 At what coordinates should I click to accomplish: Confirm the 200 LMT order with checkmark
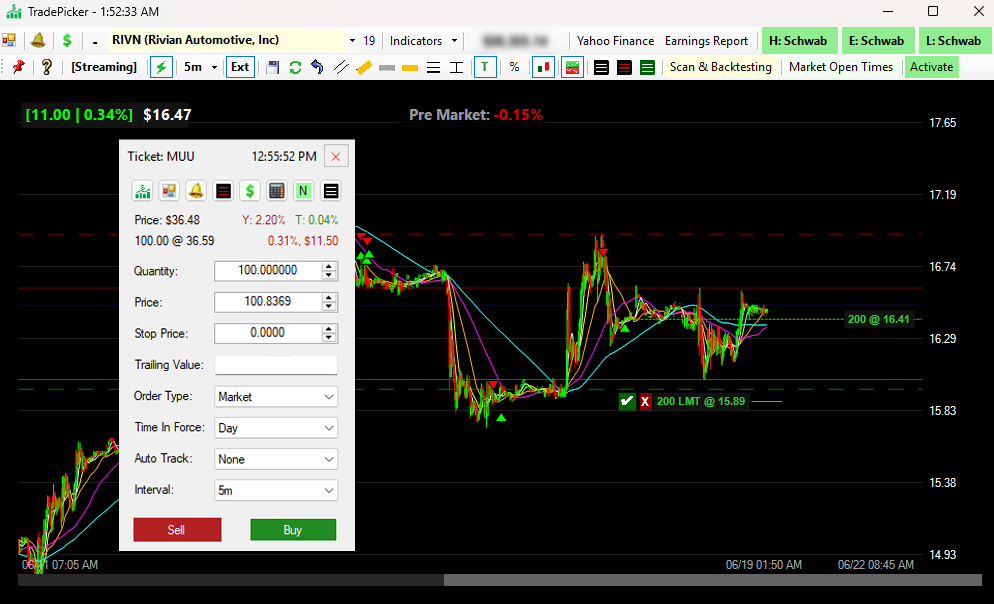point(627,401)
